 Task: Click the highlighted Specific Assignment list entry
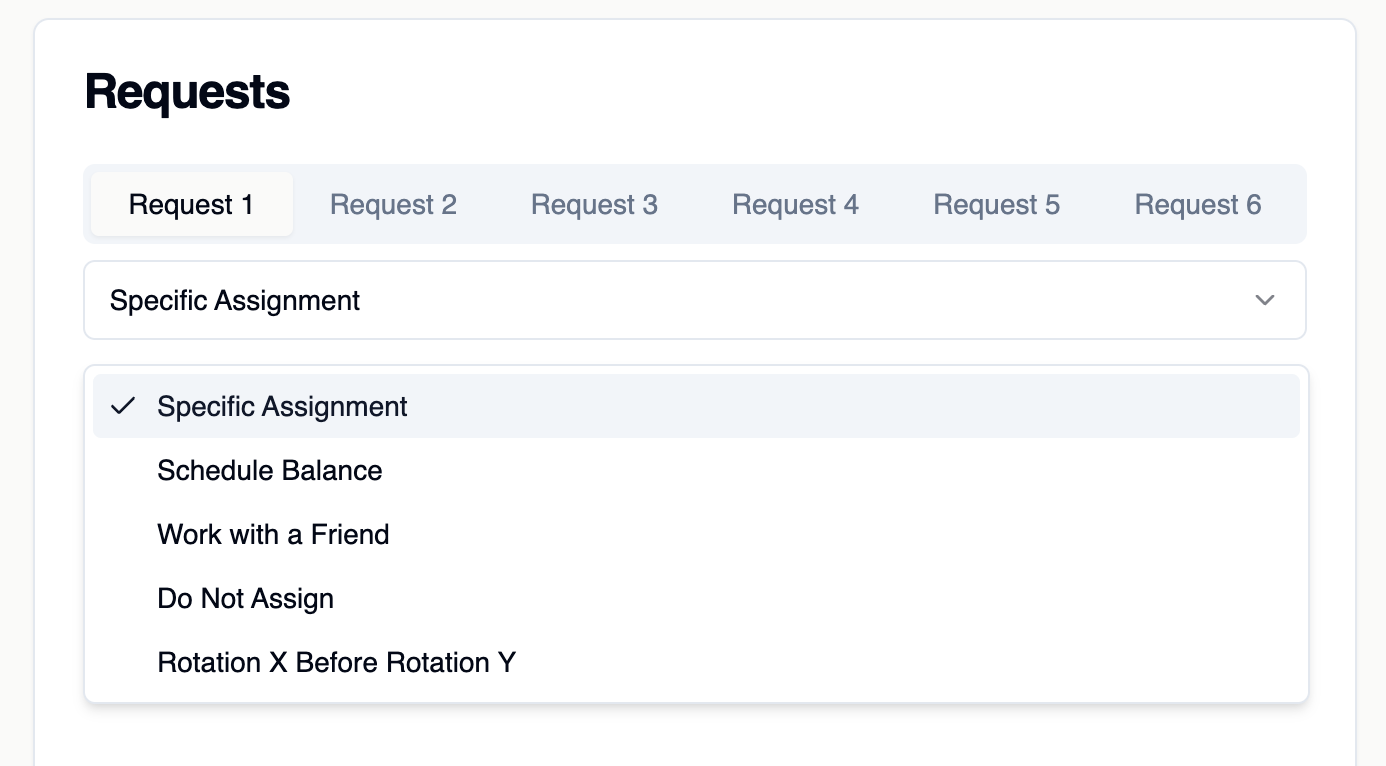pos(281,406)
